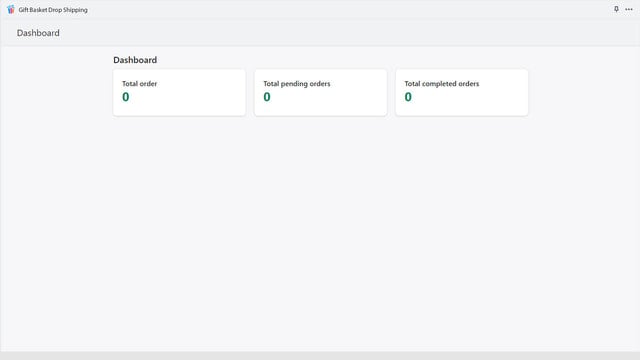Screen dimensions: 640x360
Task: Click the bold Dashboard page heading
Action: (135, 60)
